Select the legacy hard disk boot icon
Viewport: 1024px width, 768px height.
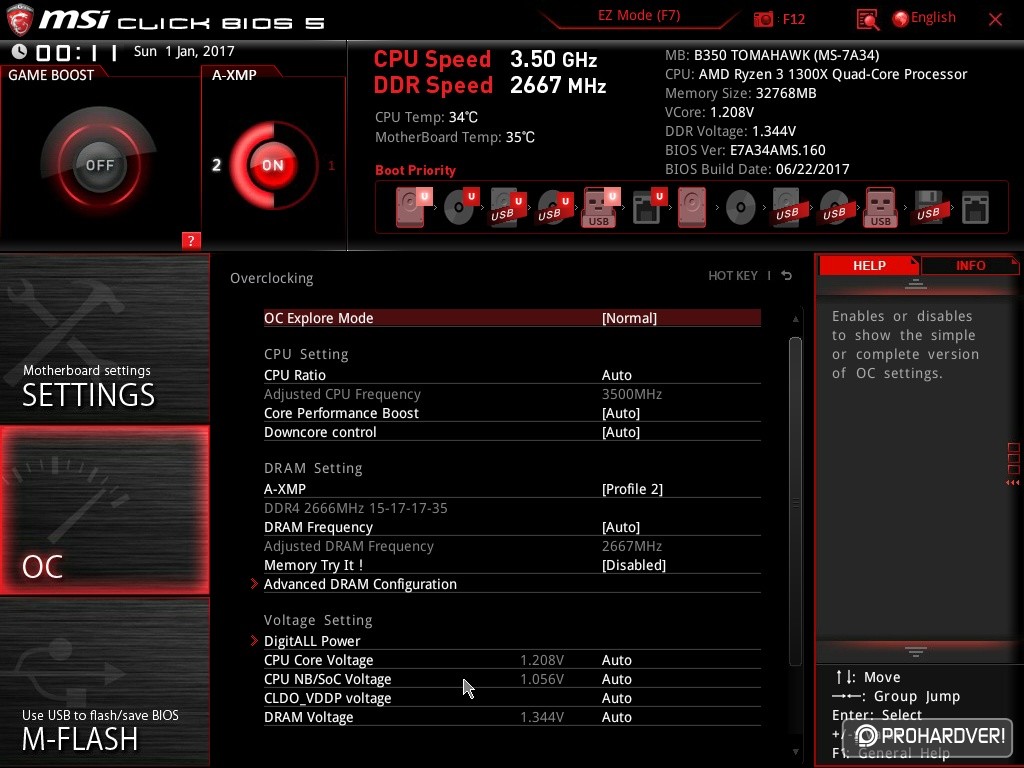pos(692,207)
